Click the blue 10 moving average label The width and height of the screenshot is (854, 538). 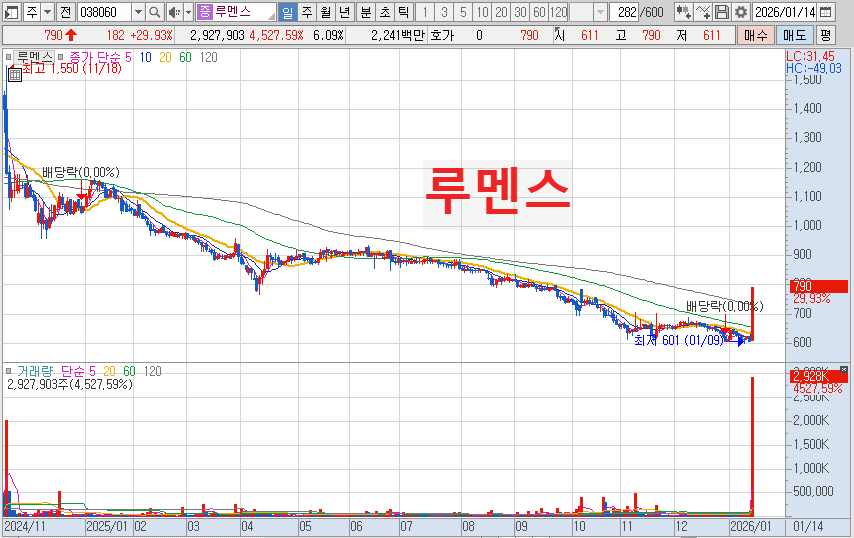[145, 57]
